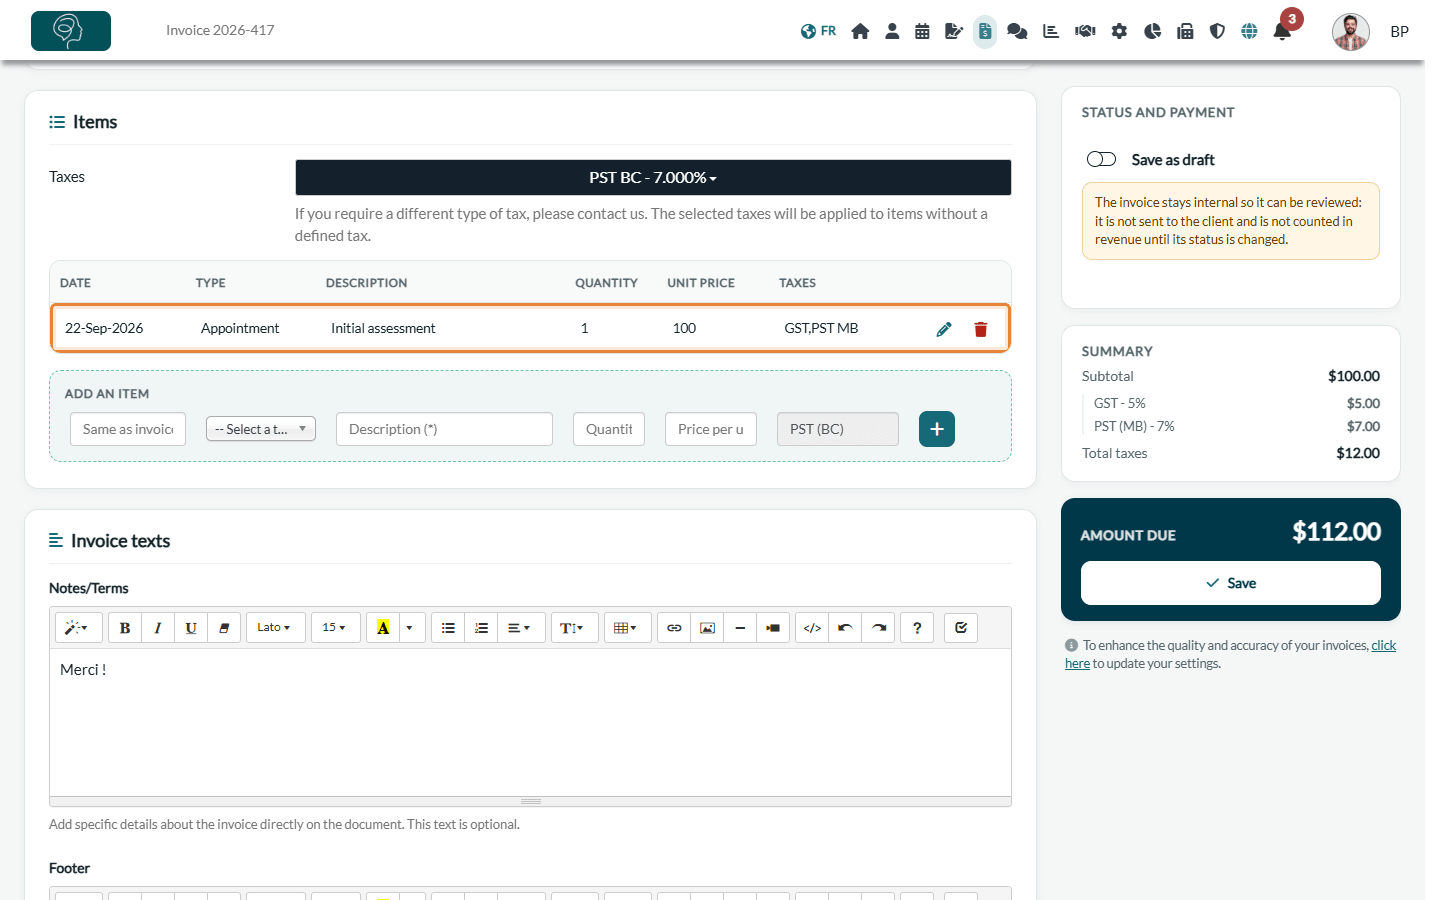Screen dimensions: 1440x900
Task: Open the handshake icon in the navbar
Action: pos(1085,31)
